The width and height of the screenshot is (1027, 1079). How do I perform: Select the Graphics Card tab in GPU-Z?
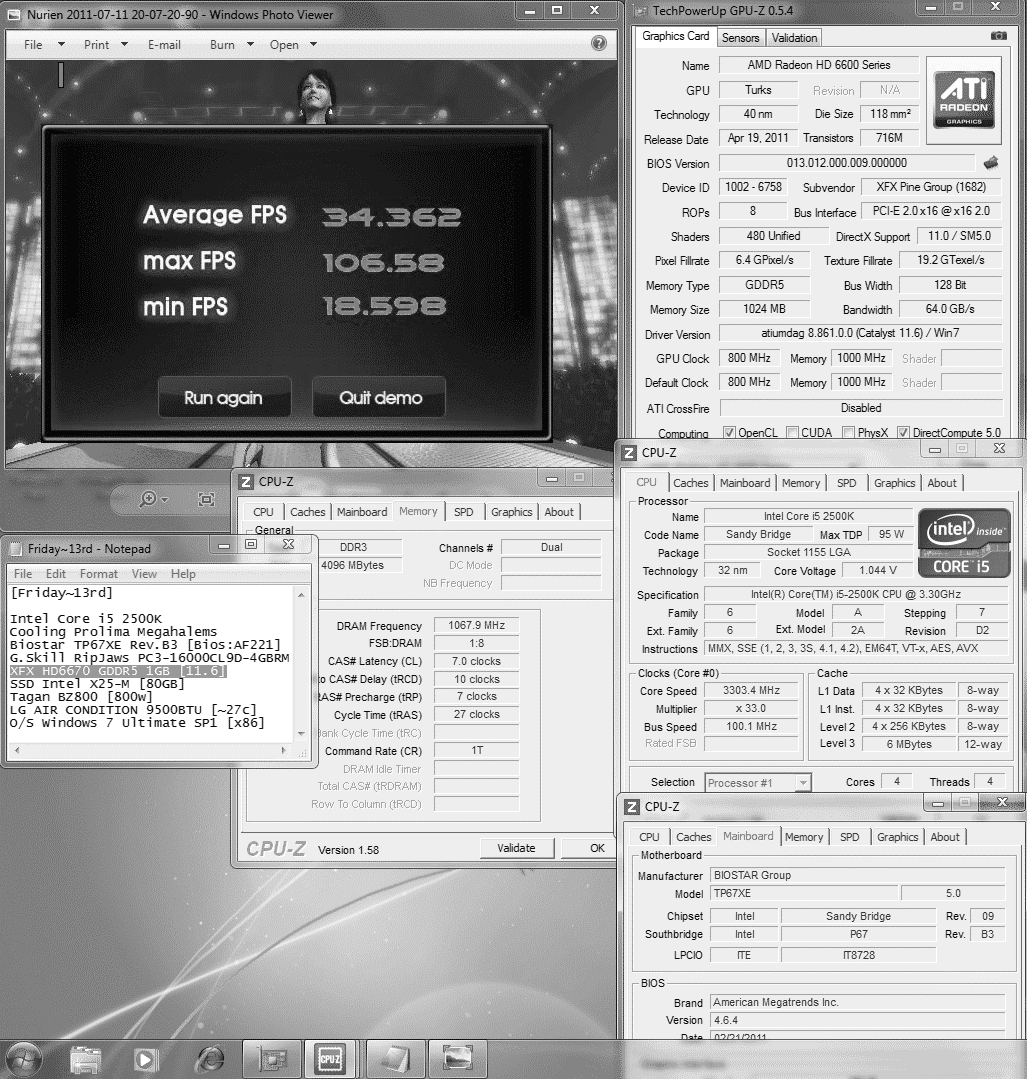coord(675,36)
